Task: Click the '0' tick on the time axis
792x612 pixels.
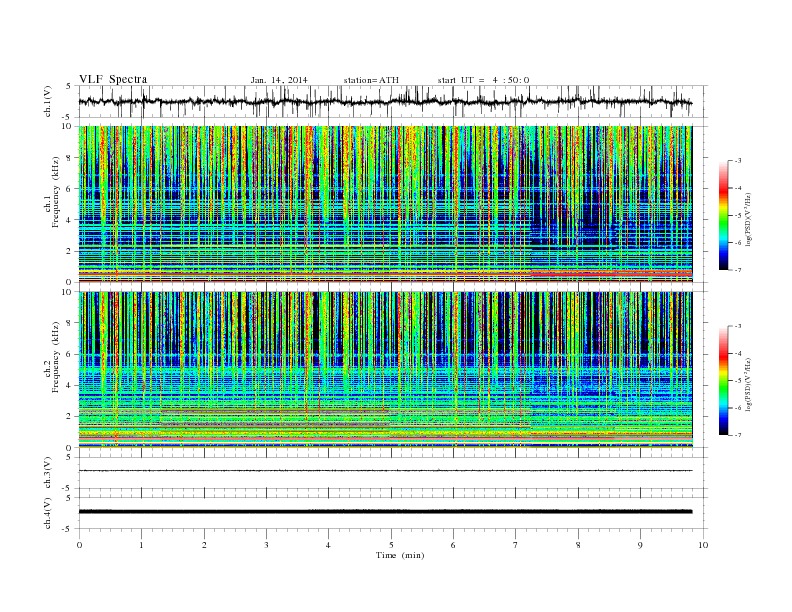Action: 79,545
